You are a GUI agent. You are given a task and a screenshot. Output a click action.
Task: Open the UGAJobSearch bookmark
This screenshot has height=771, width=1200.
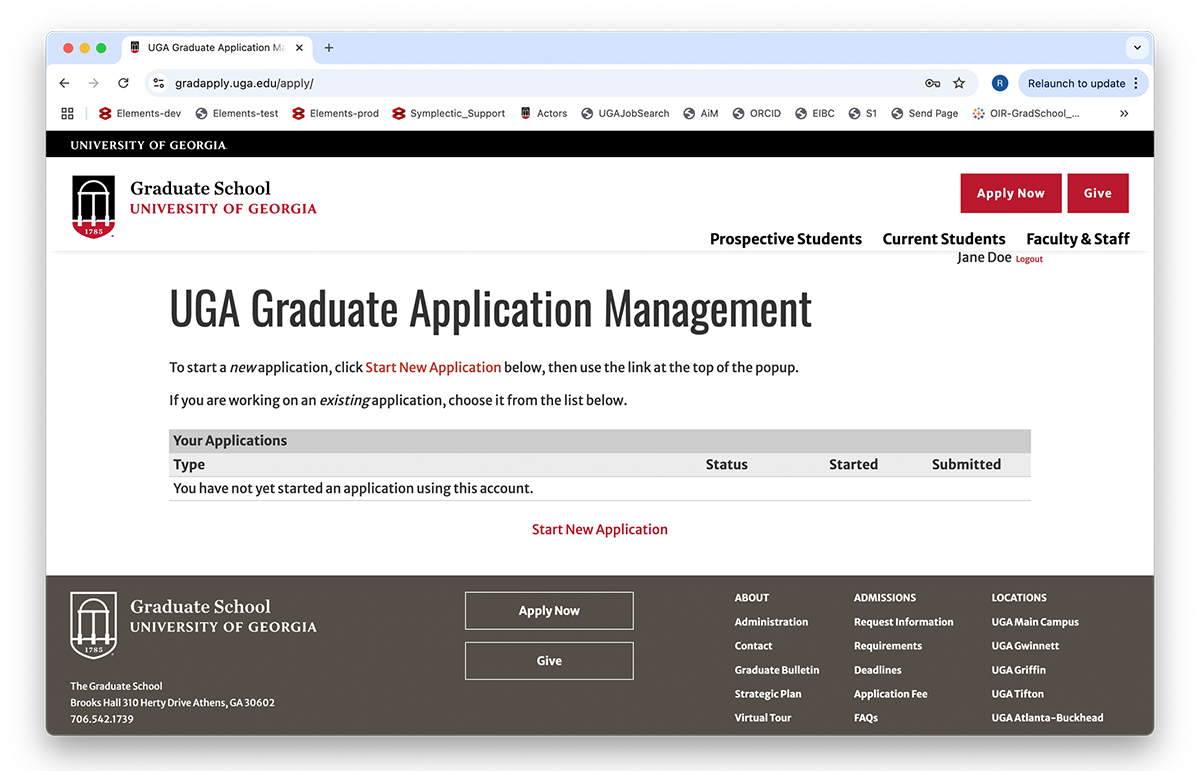click(x=625, y=113)
